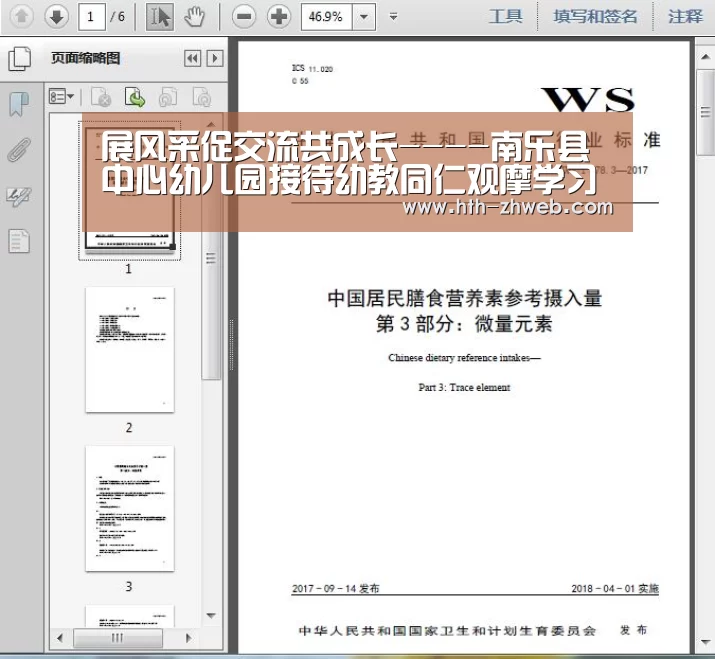Viewport: 715px width, 659px height.
Task: Click the page thumbnails panel icon
Action: click(20, 59)
